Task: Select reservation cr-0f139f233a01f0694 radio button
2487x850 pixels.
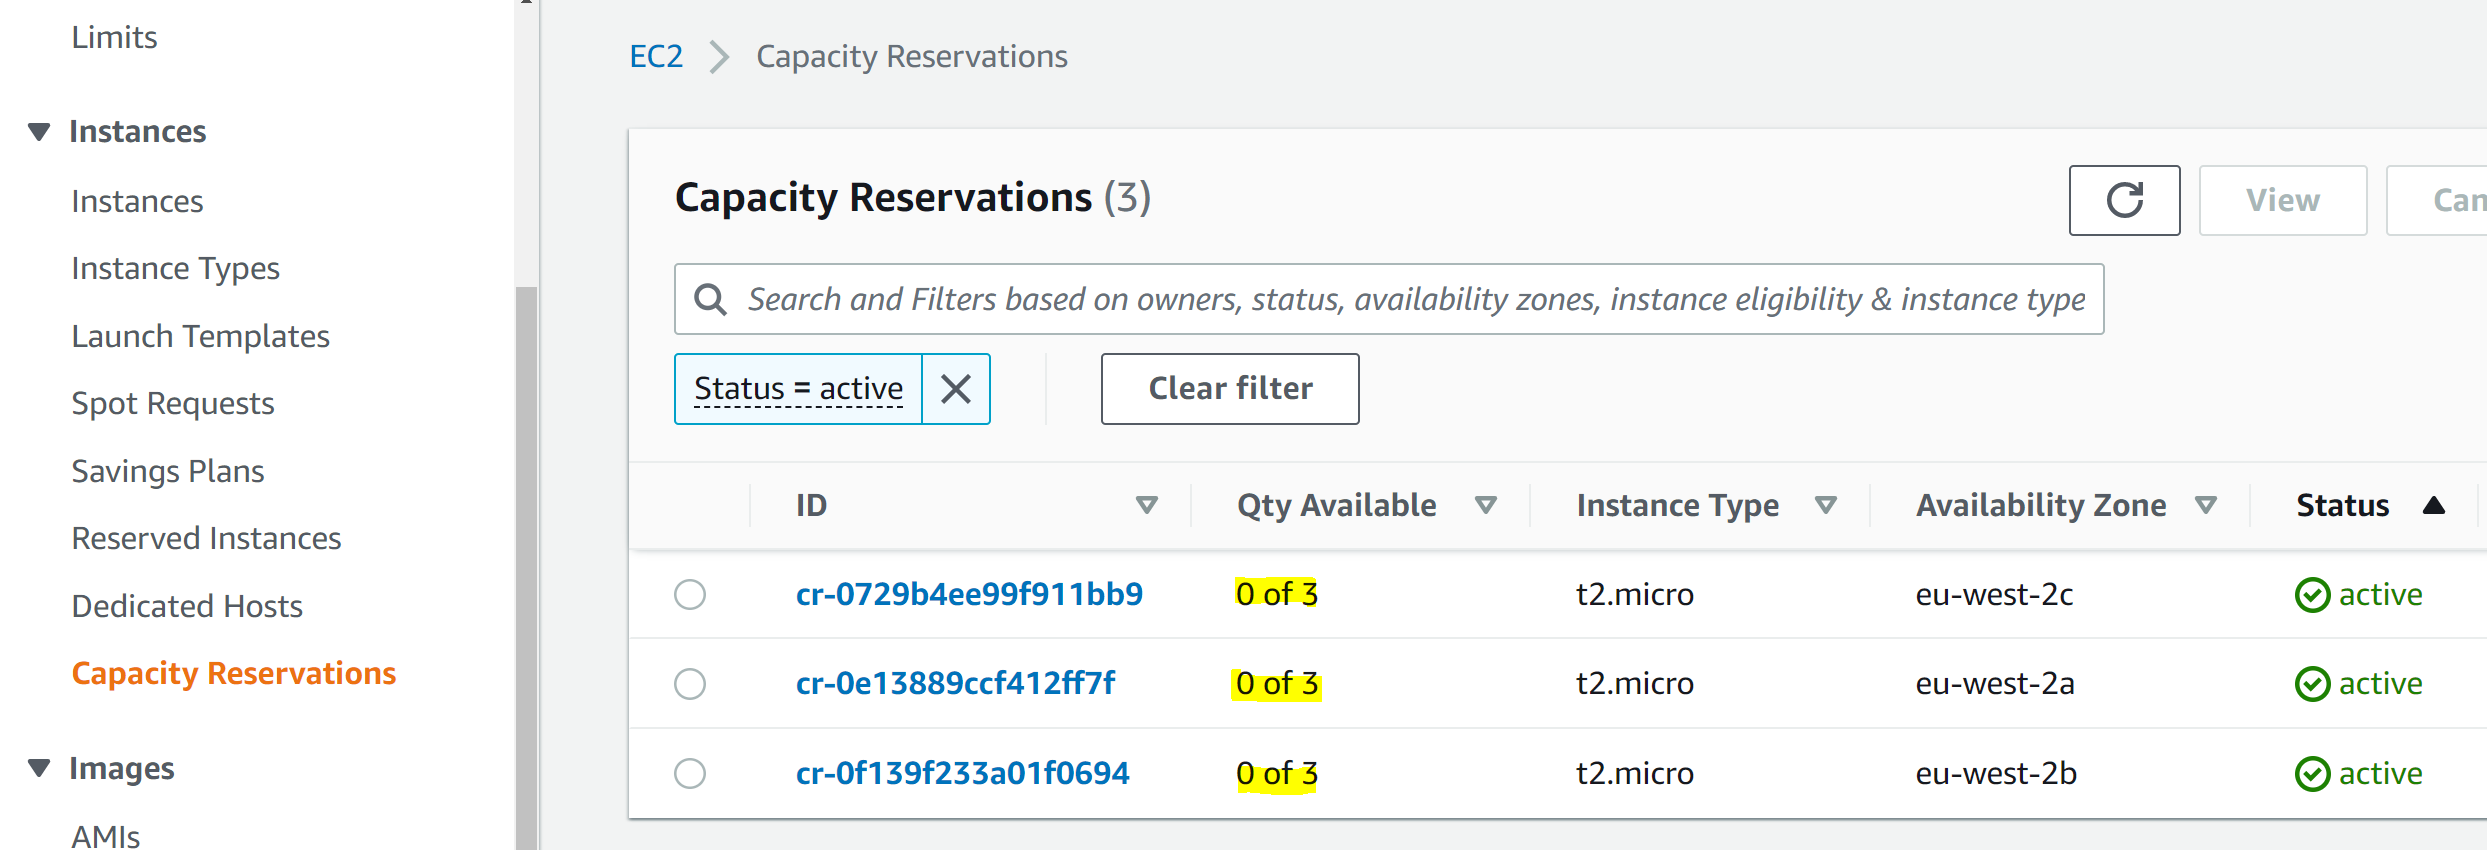Action: point(690,773)
